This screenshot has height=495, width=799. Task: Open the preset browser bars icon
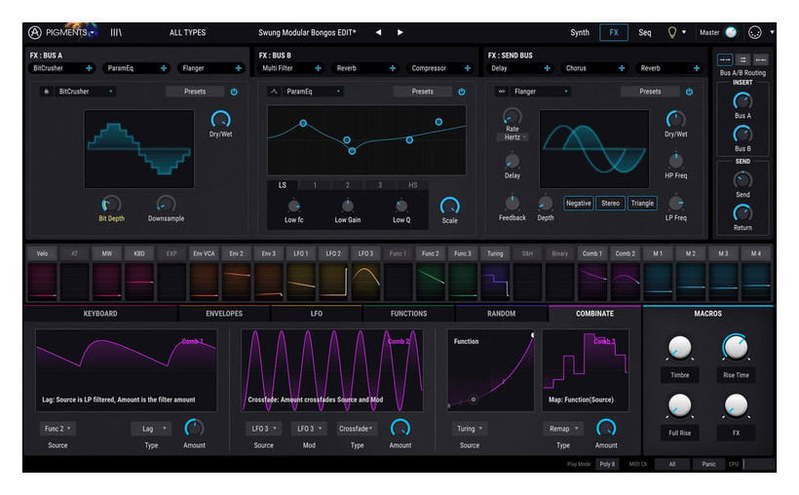pyautogui.click(x=116, y=33)
